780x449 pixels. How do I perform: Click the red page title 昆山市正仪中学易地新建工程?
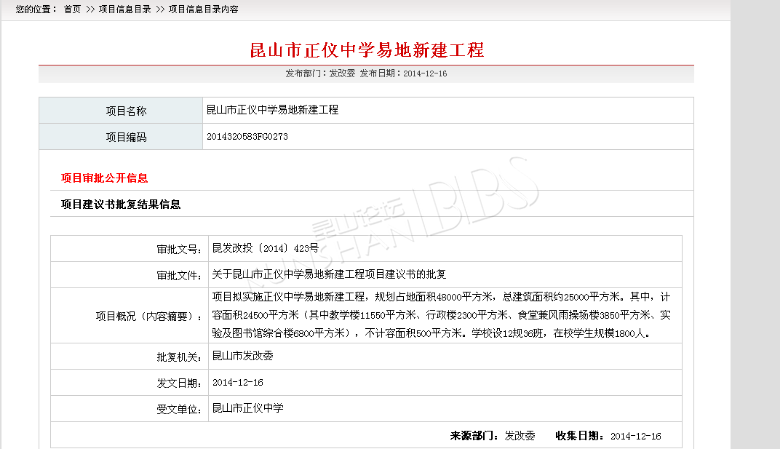tap(366, 50)
